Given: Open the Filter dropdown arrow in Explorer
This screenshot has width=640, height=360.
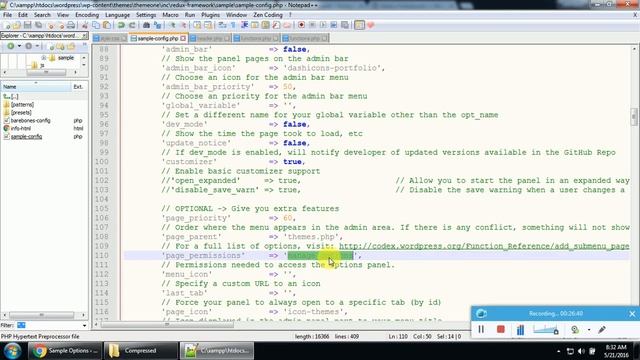Looking at the screenshot, I should [84, 325].
